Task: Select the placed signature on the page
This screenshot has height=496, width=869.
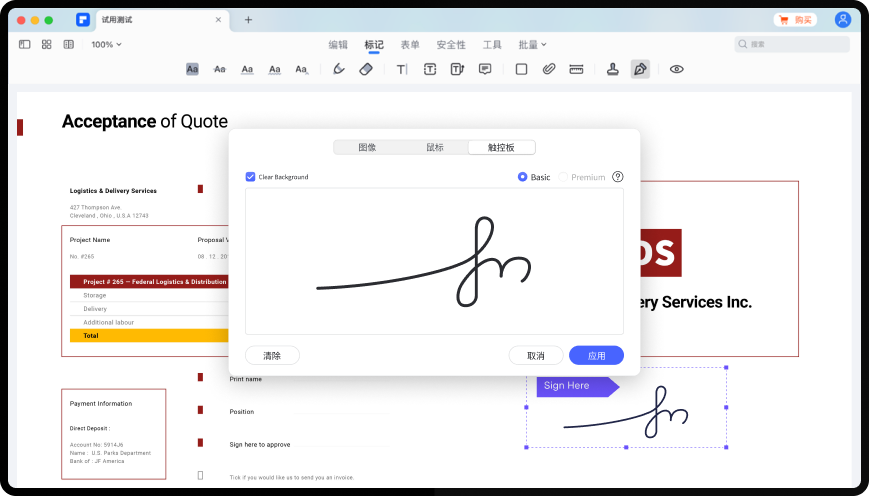Action: (x=626, y=412)
